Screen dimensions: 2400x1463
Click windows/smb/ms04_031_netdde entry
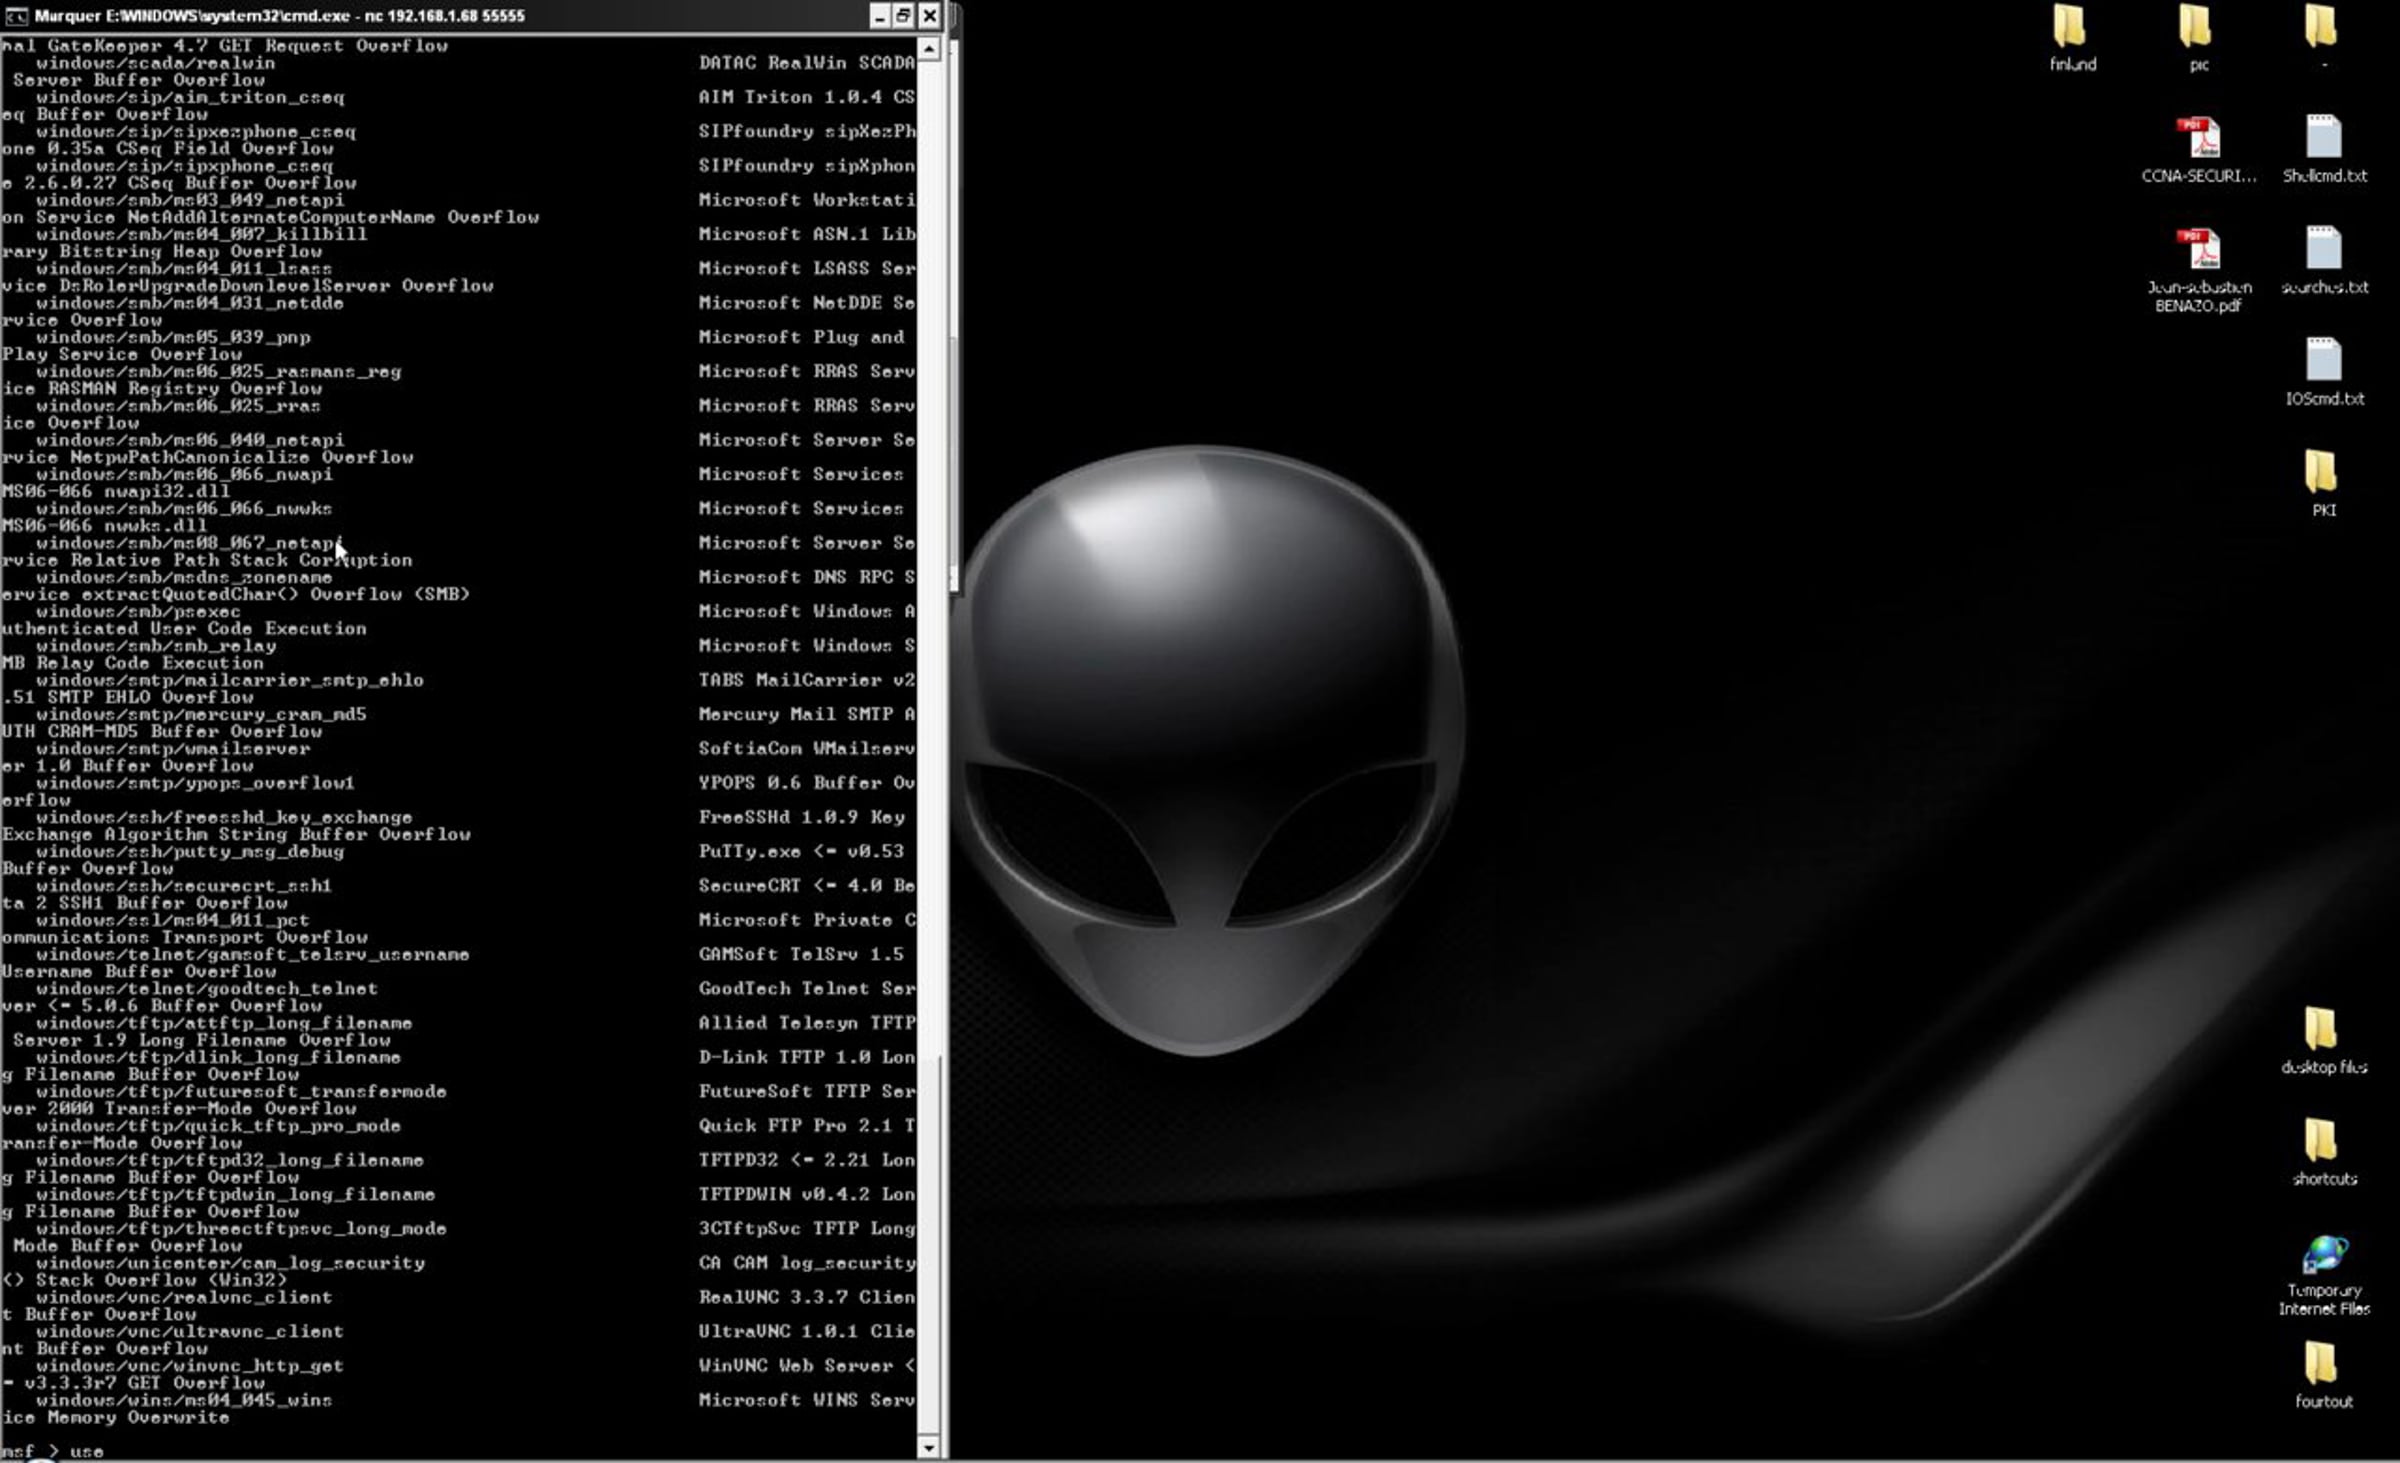190,303
